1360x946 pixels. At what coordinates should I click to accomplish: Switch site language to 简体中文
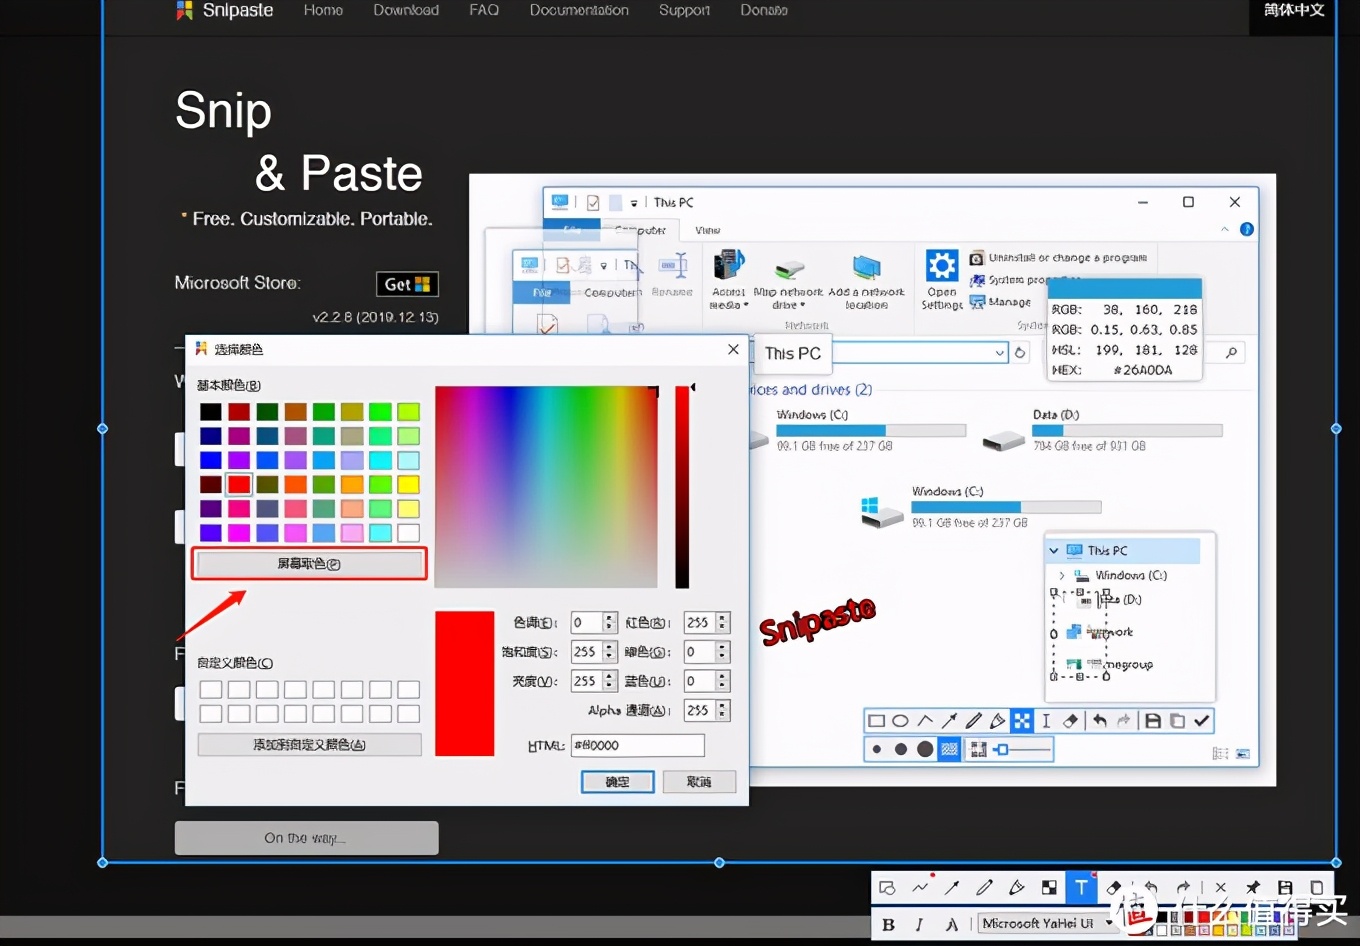point(1293,10)
